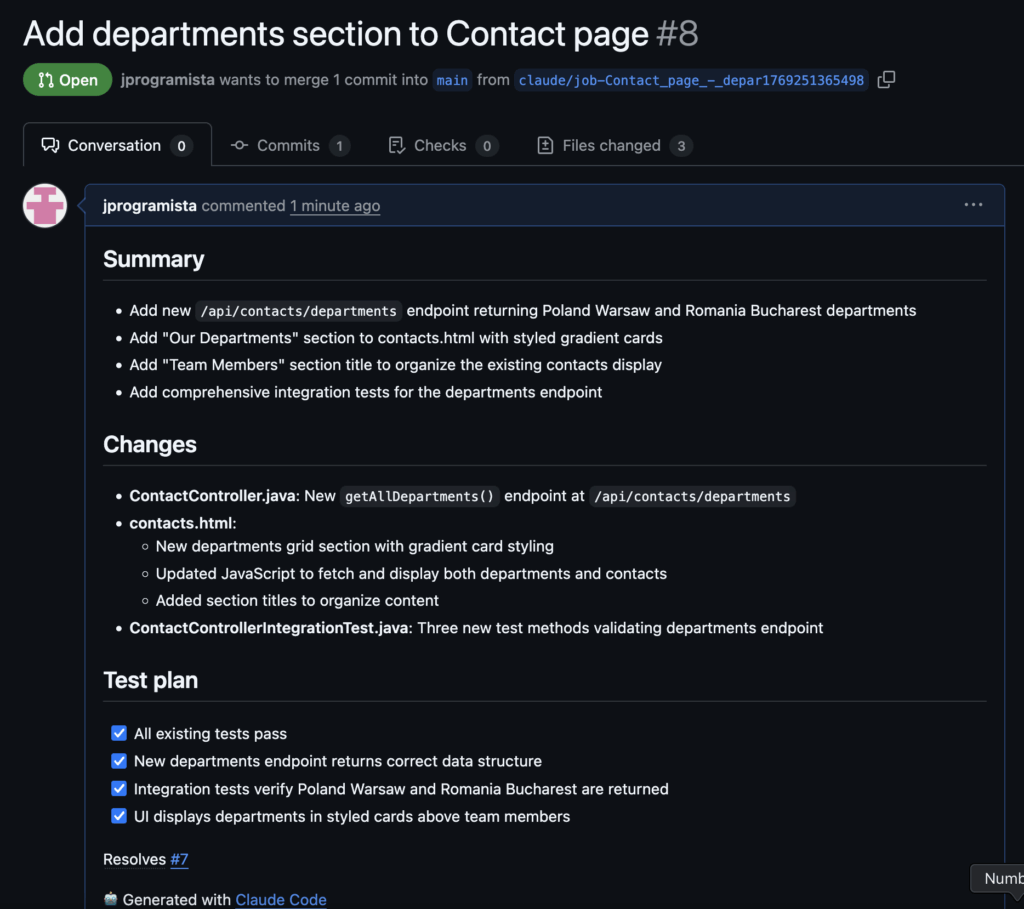Open the comment options three-dot menu
The image size is (1024, 909).
point(973,205)
